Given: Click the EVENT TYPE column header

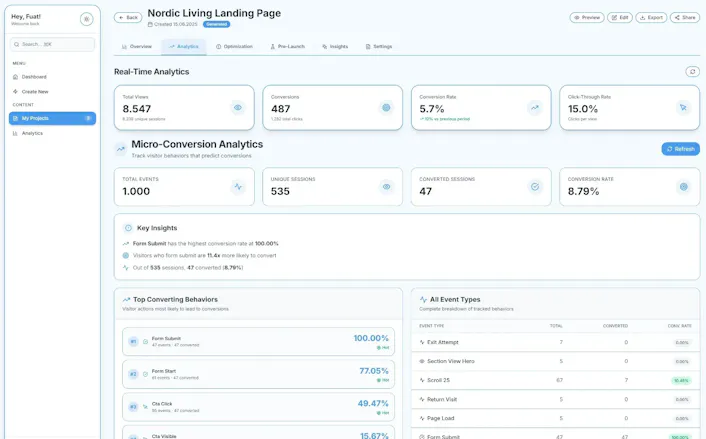Looking at the screenshot, I should pyautogui.click(x=431, y=326).
